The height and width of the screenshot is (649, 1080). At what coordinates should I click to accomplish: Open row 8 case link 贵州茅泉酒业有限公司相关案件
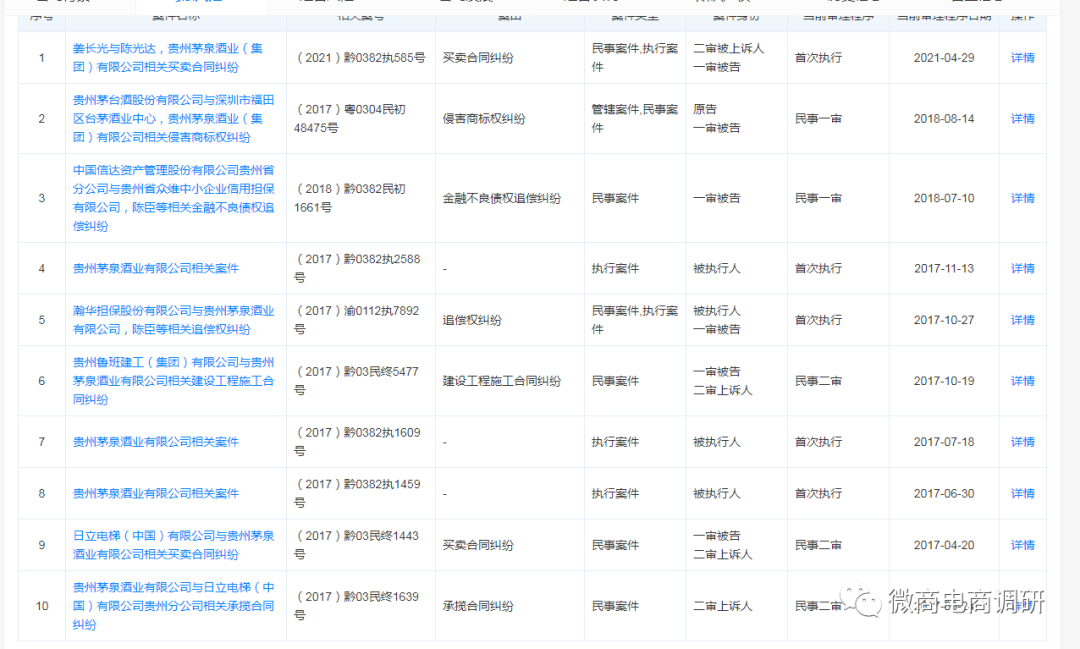coord(156,493)
